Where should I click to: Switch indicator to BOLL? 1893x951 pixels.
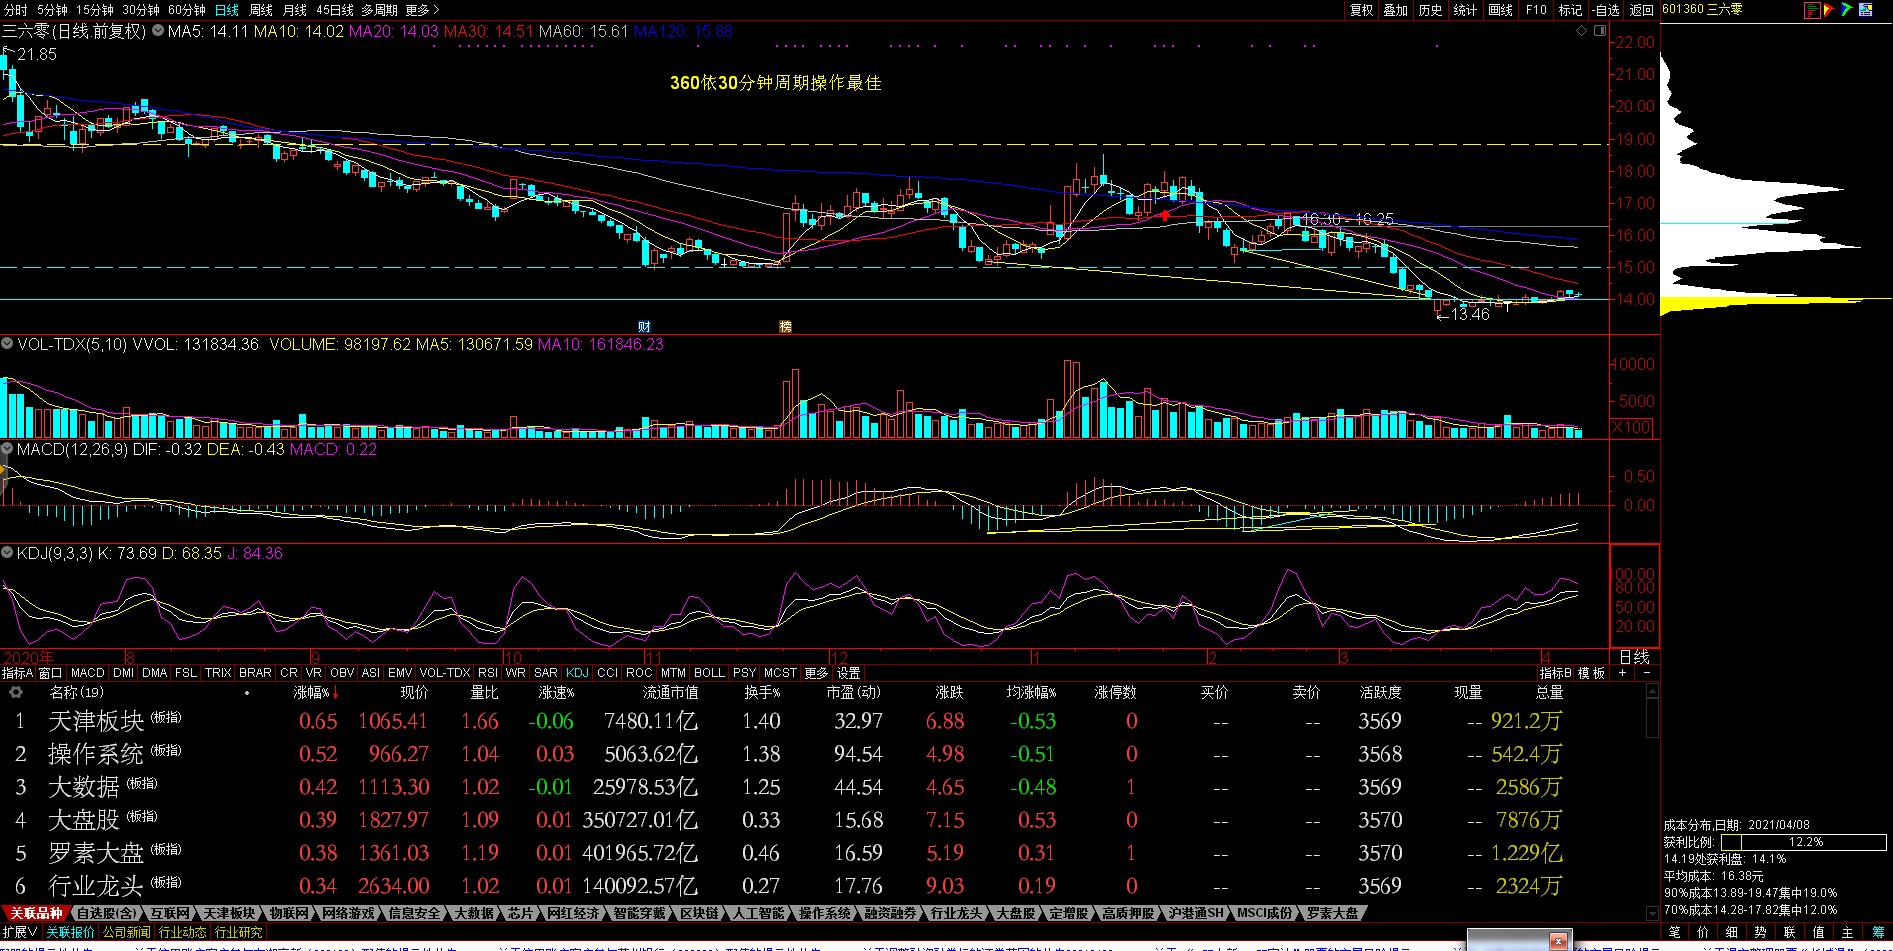tap(709, 673)
